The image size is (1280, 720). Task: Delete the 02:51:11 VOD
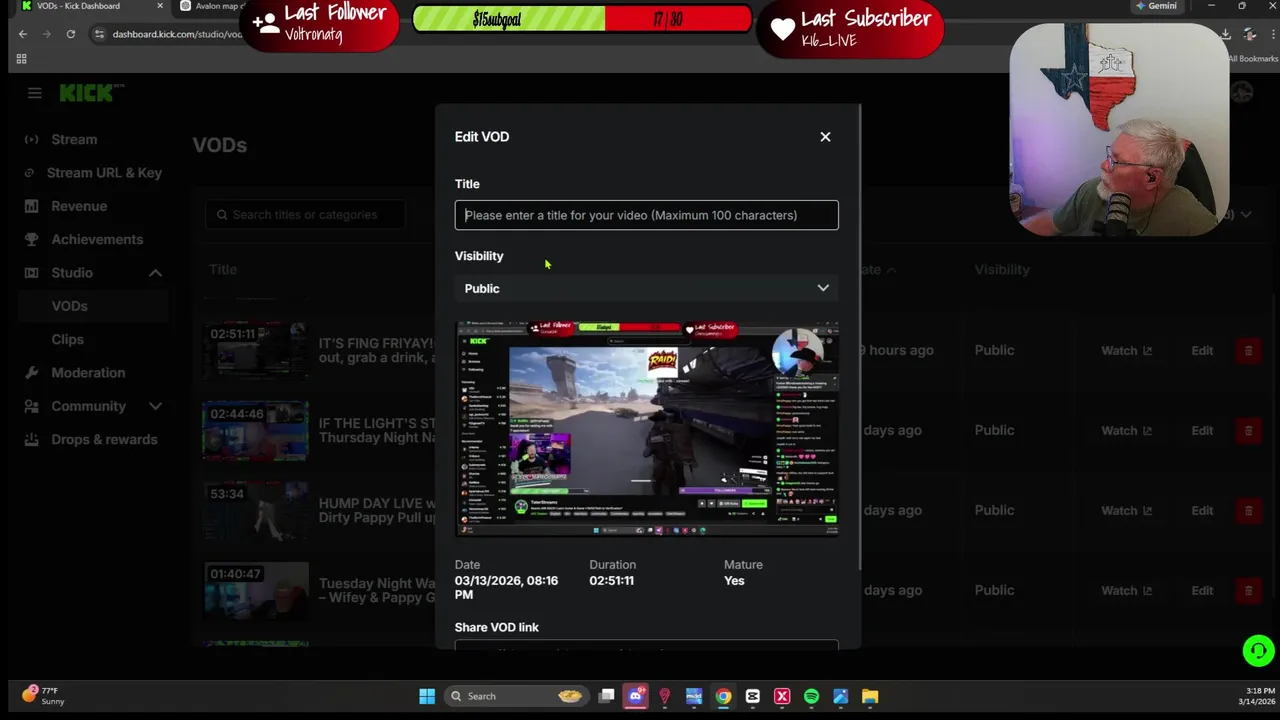(x=1248, y=351)
